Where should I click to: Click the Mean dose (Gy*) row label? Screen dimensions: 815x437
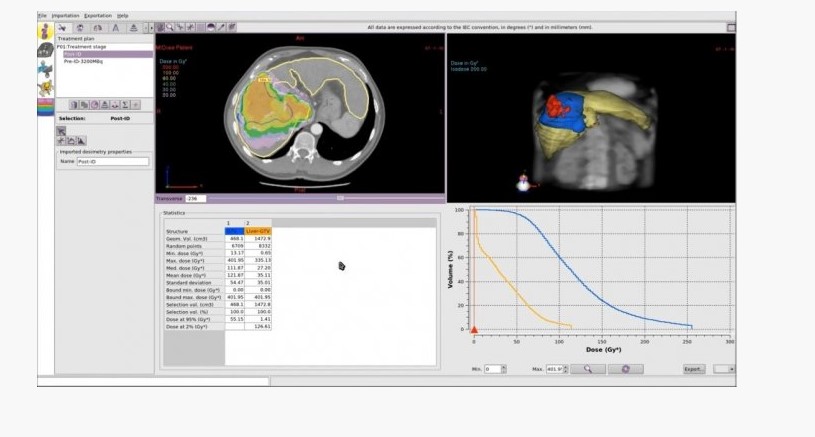[186, 275]
